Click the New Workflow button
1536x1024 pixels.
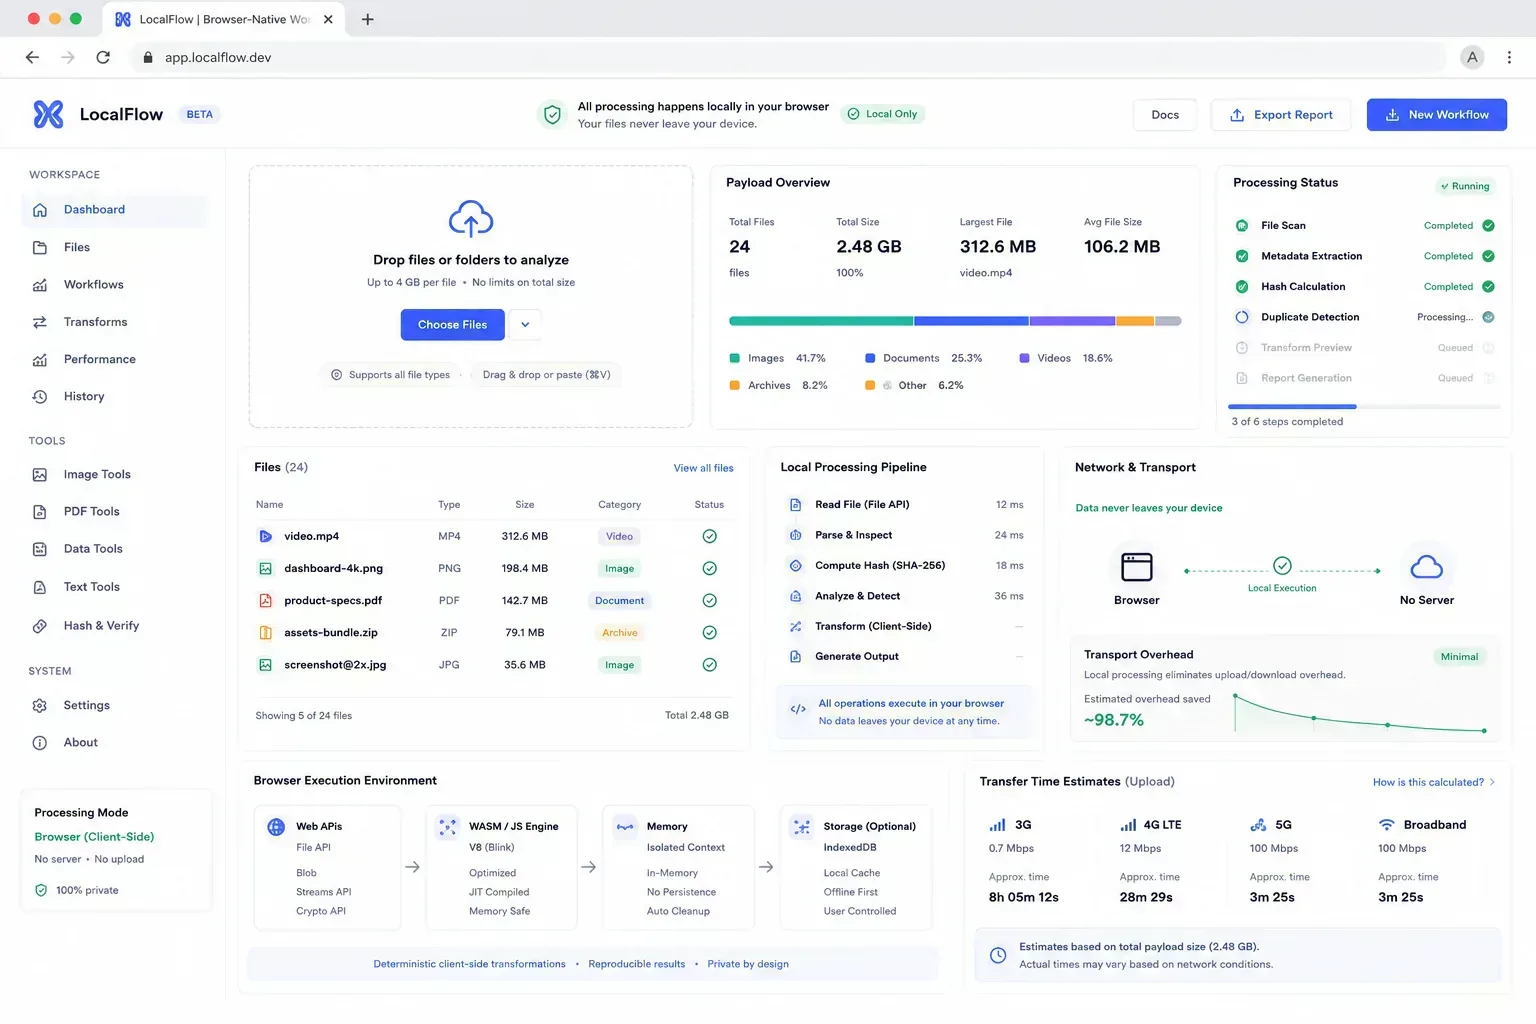point(1436,114)
